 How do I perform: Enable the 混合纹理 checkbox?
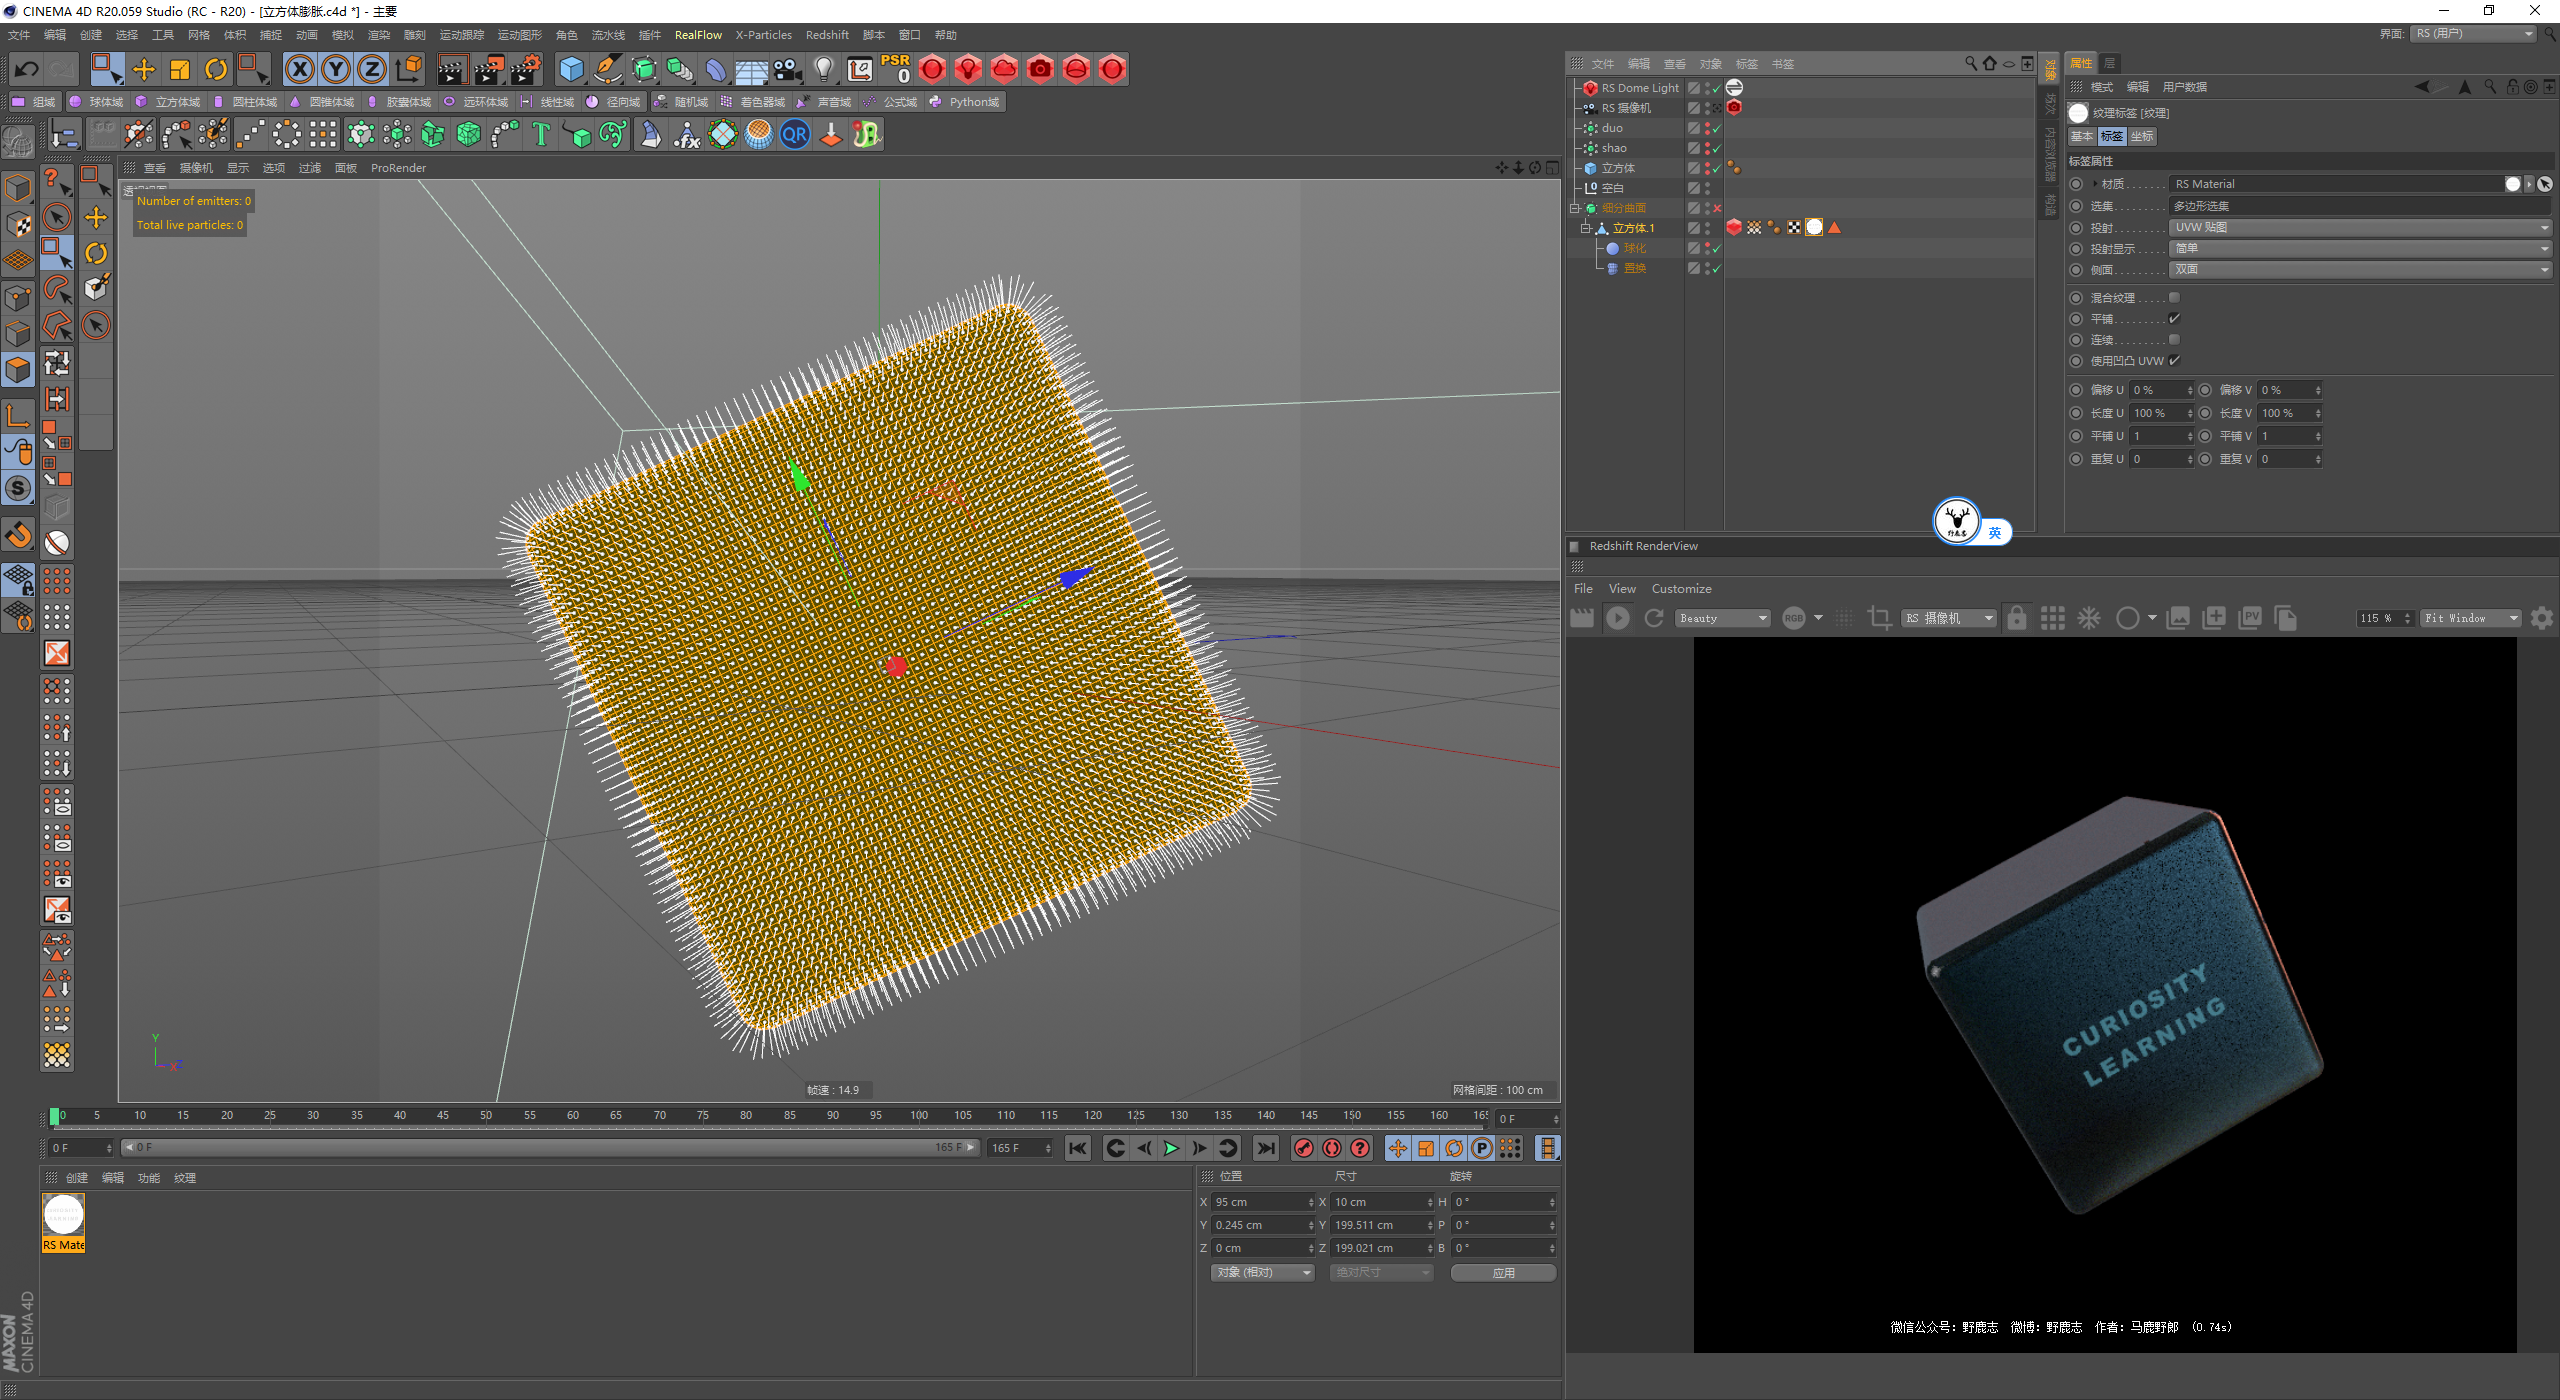click(2174, 298)
